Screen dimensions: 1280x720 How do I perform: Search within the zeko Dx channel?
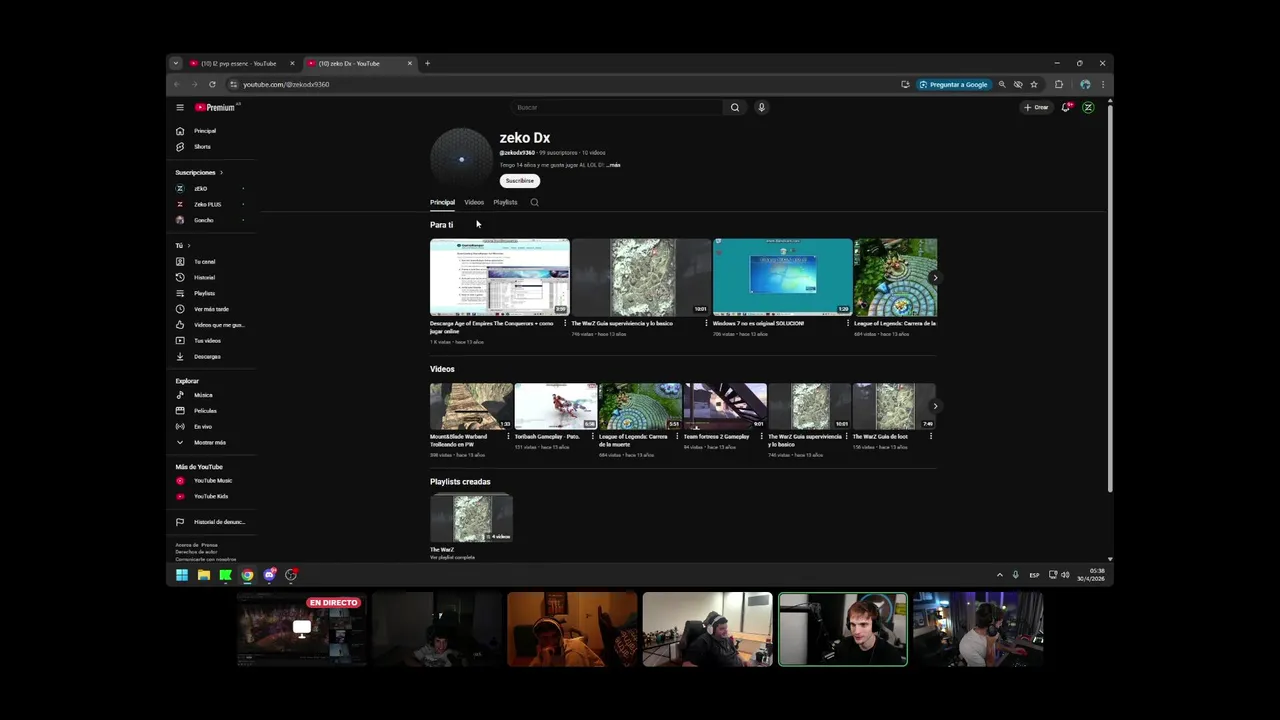click(534, 202)
